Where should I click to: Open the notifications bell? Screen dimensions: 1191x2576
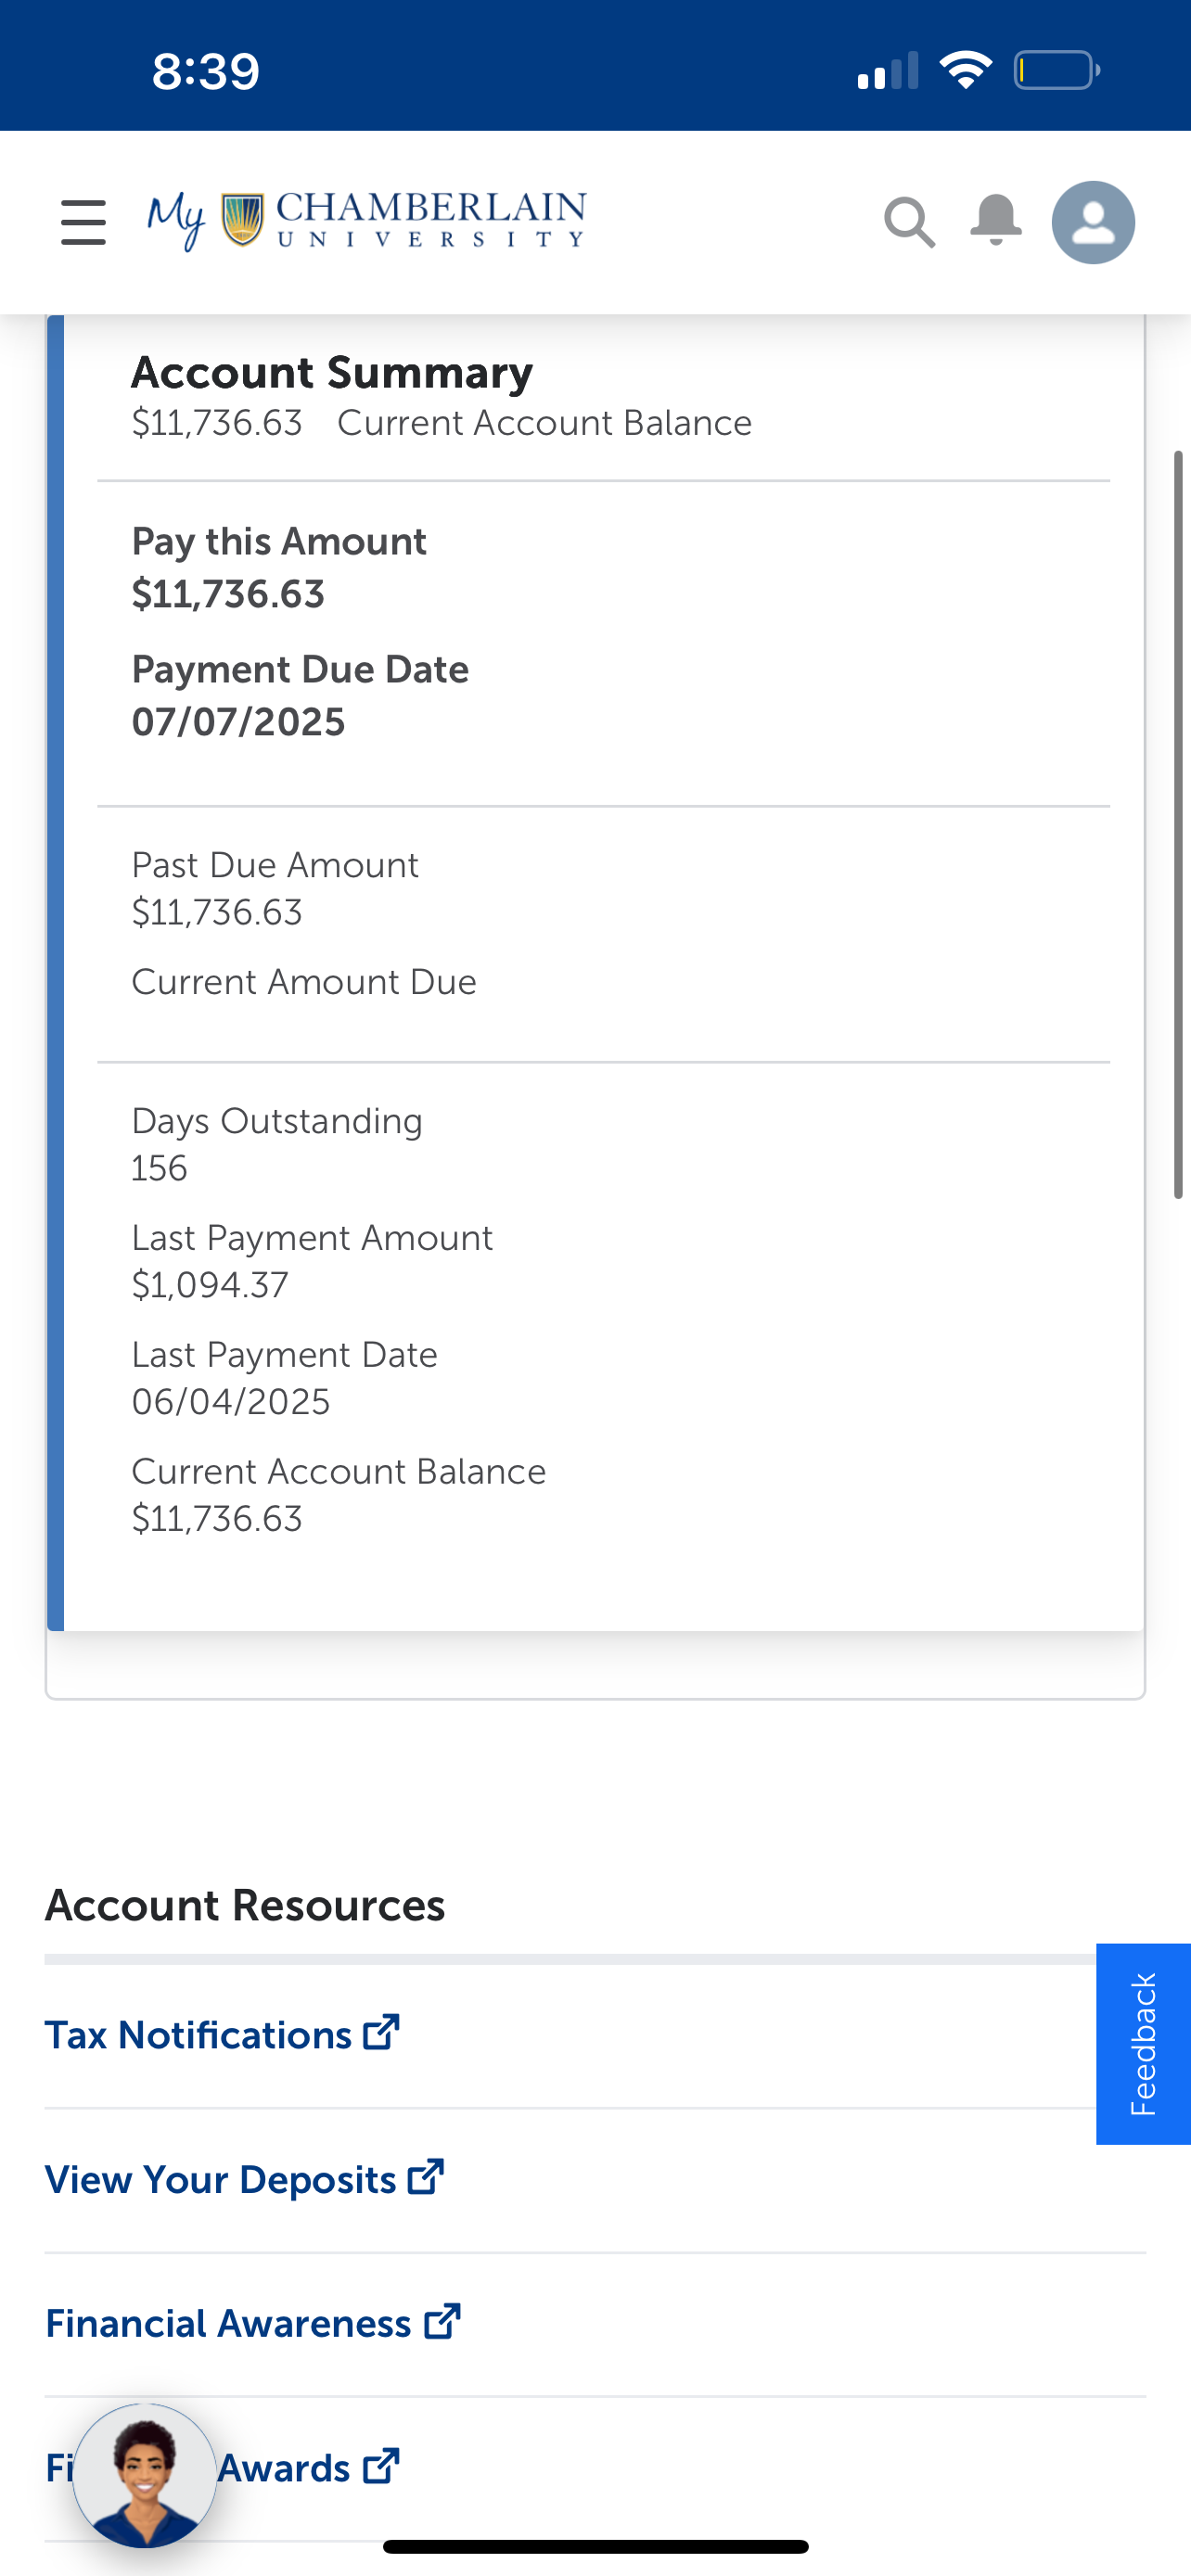[995, 220]
